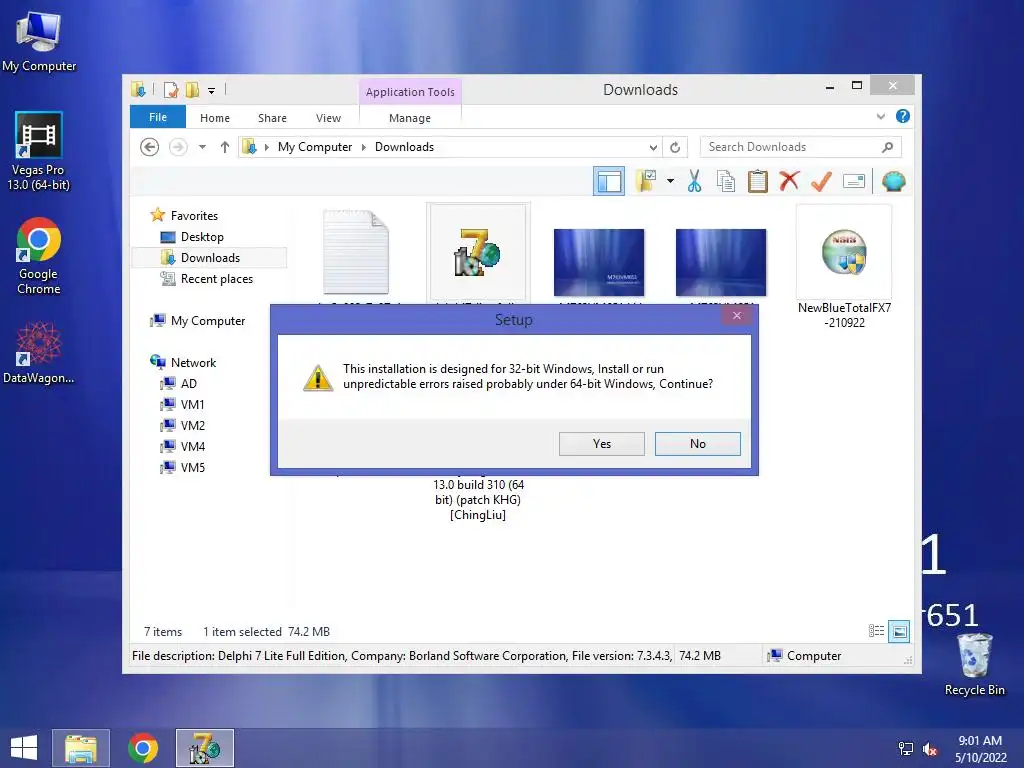Viewport: 1024px width, 768px height.
Task: Select the blank document file thumbnail
Action: [356, 252]
